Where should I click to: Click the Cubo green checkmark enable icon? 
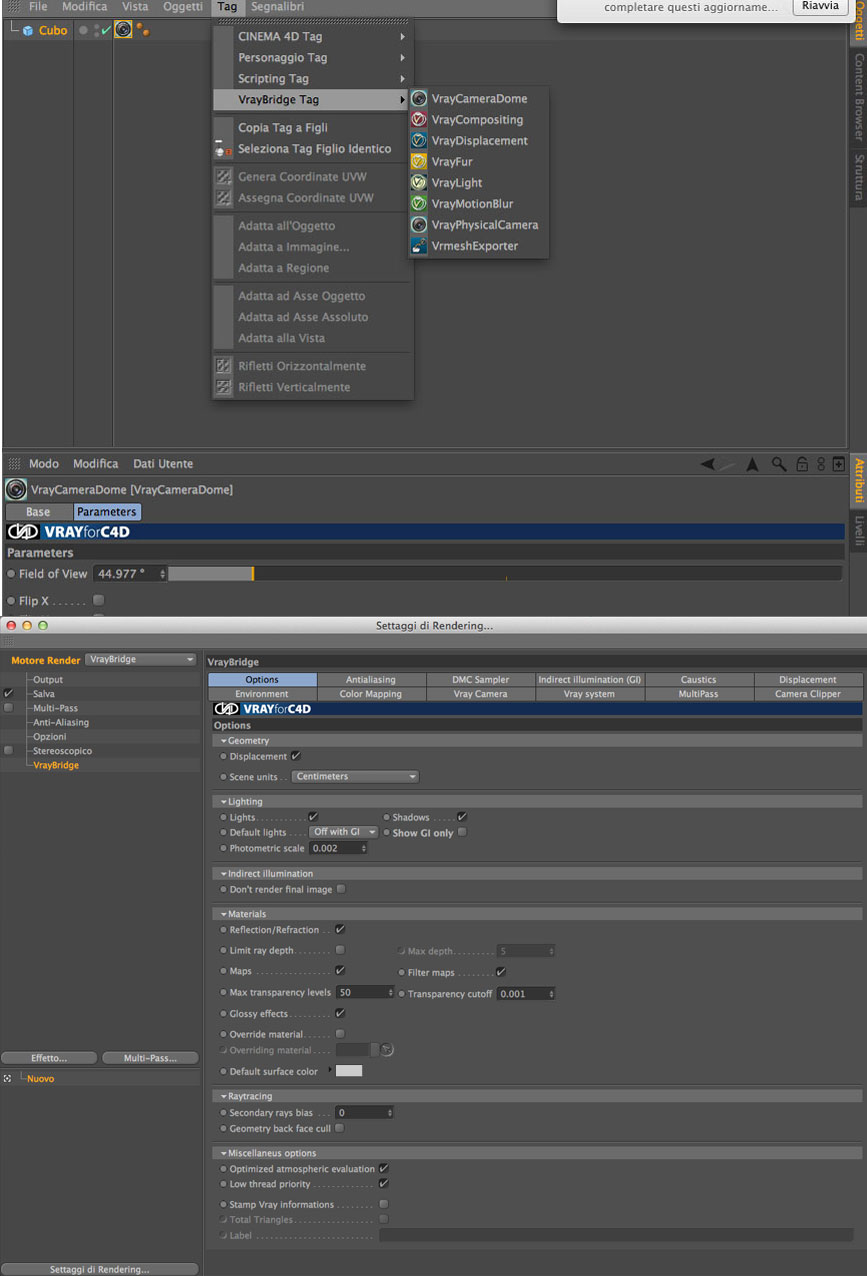[106, 30]
